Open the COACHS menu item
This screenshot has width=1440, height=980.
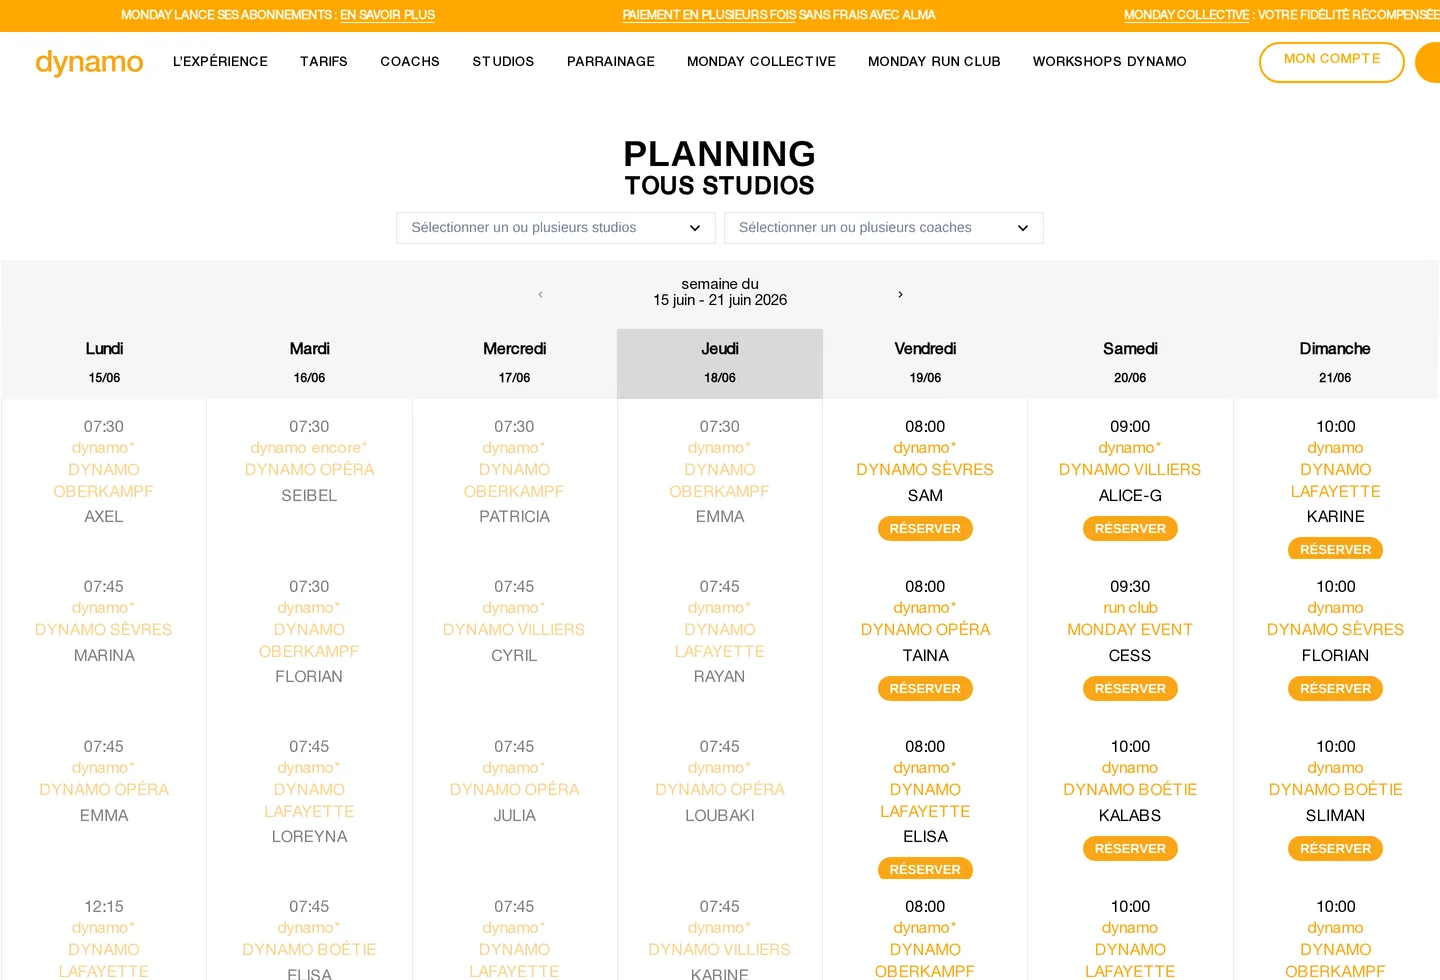point(410,62)
